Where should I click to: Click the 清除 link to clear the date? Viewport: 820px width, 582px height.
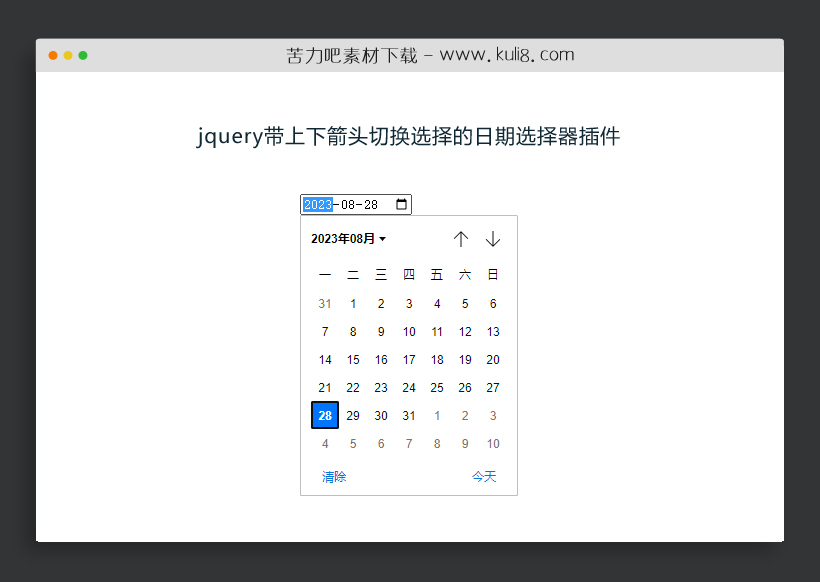pos(333,477)
